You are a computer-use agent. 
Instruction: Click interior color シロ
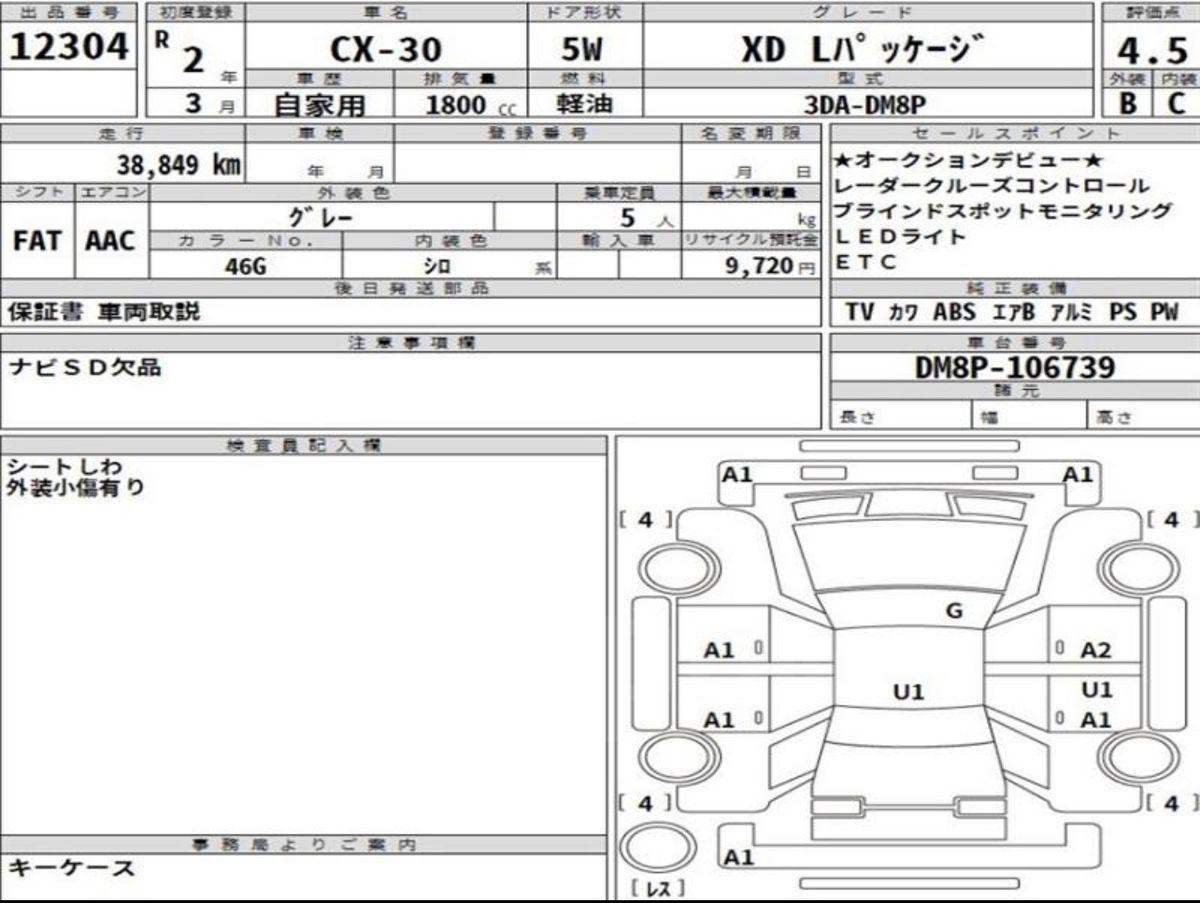(x=436, y=266)
